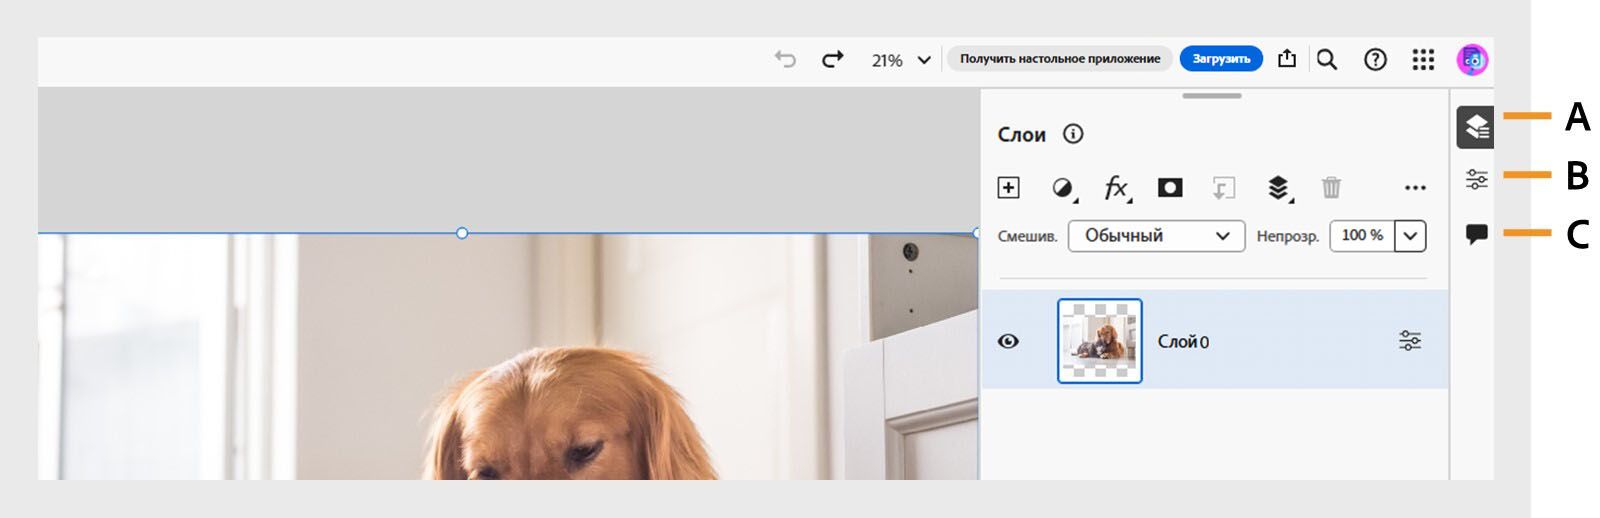Viewport: 1600px width, 518px height.
Task: Select the "Слой 0" layer thumbnail
Action: coord(1100,341)
